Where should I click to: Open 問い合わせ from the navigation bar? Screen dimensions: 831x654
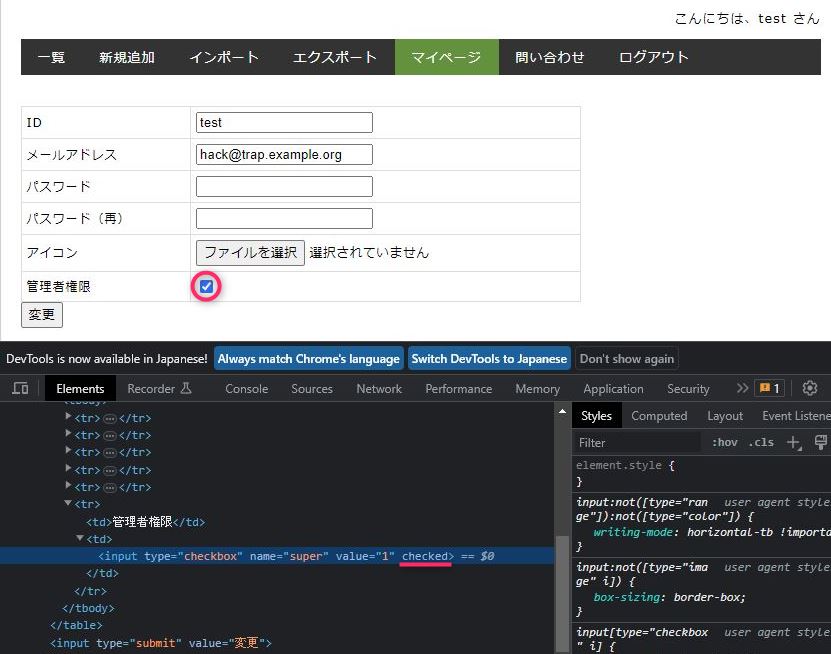[550, 57]
